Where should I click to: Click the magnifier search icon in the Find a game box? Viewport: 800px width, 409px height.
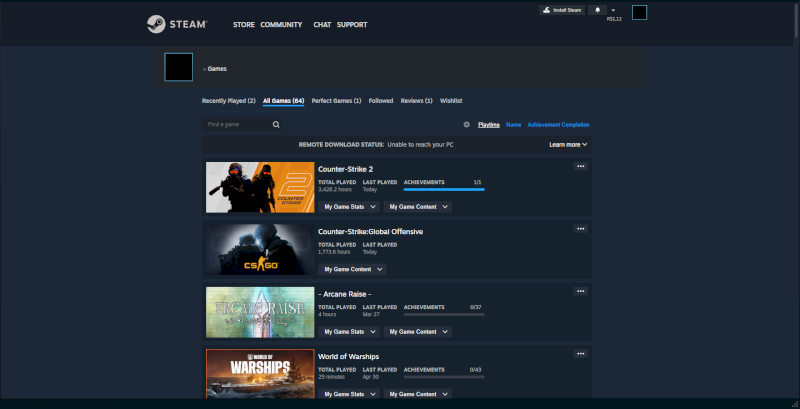[x=276, y=124]
